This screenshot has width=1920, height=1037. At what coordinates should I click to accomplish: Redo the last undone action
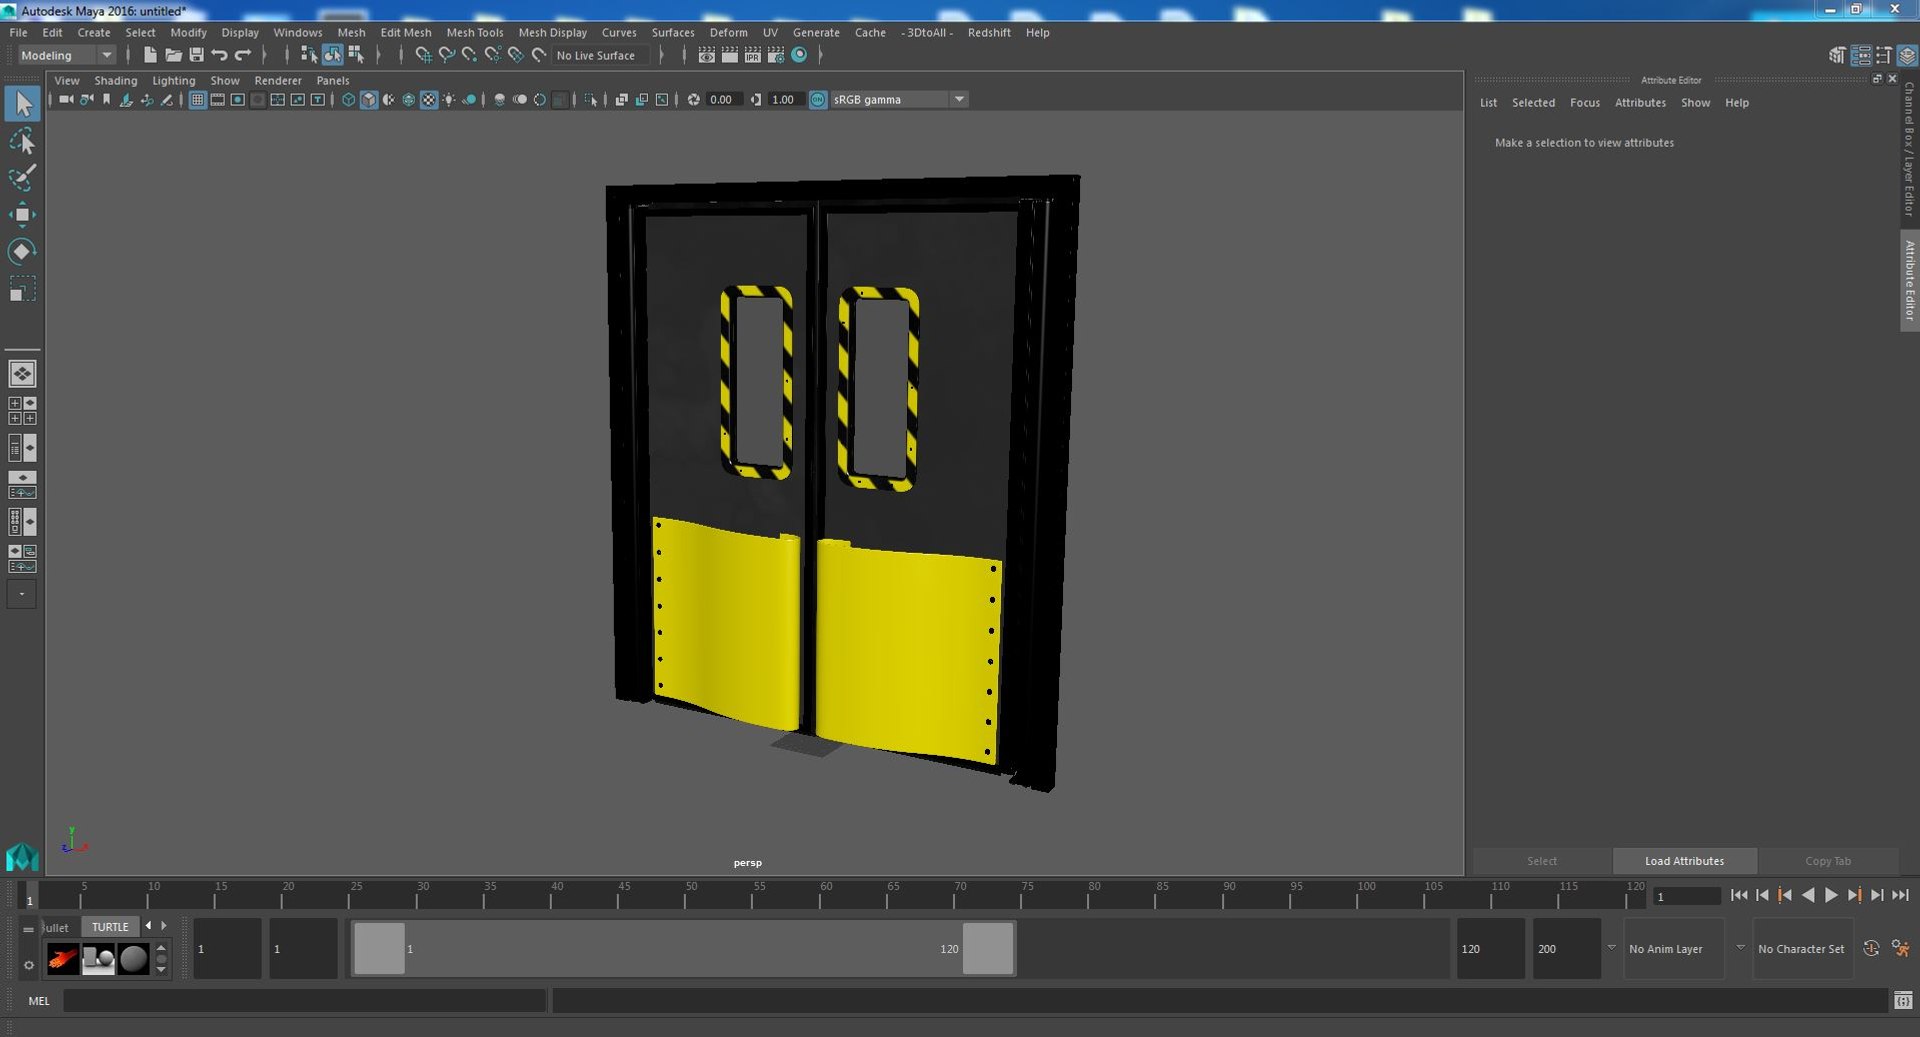click(x=242, y=55)
